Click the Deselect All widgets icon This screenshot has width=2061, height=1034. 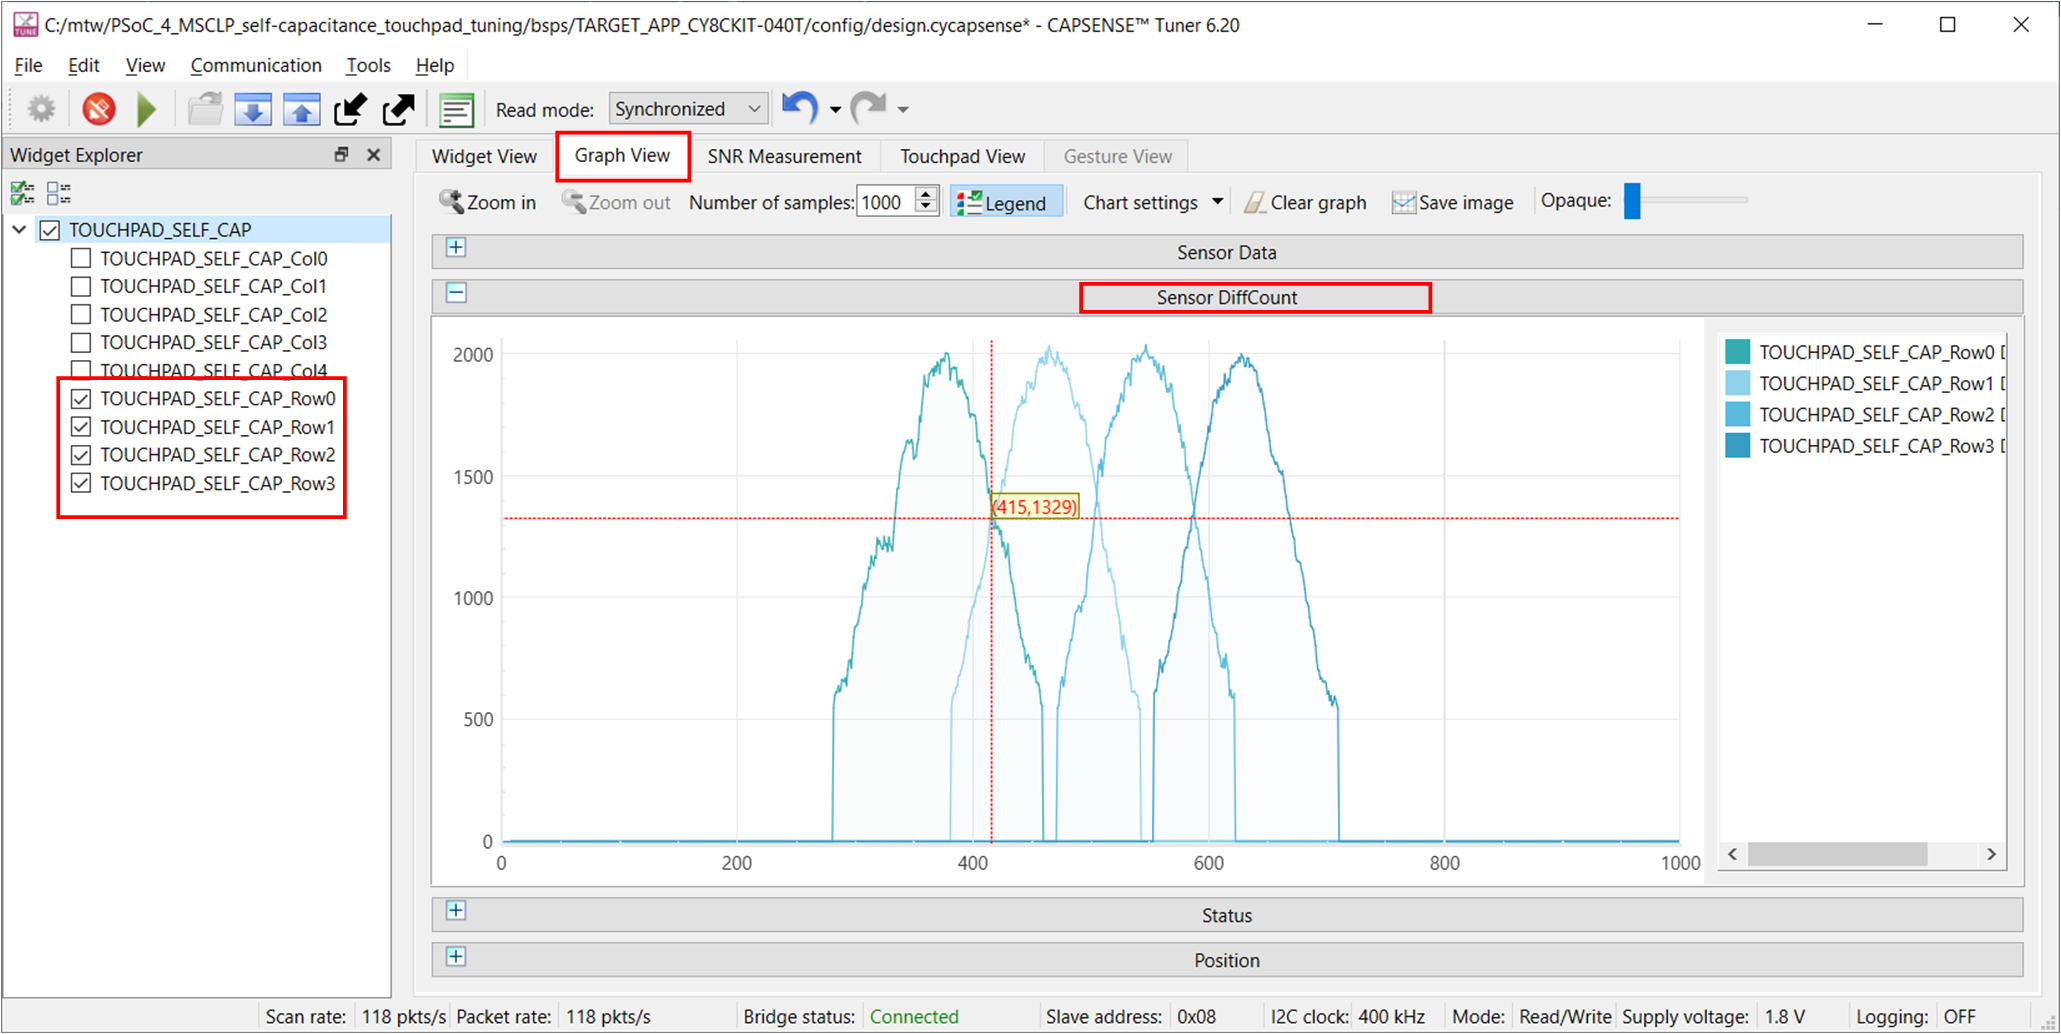[59, 192]
